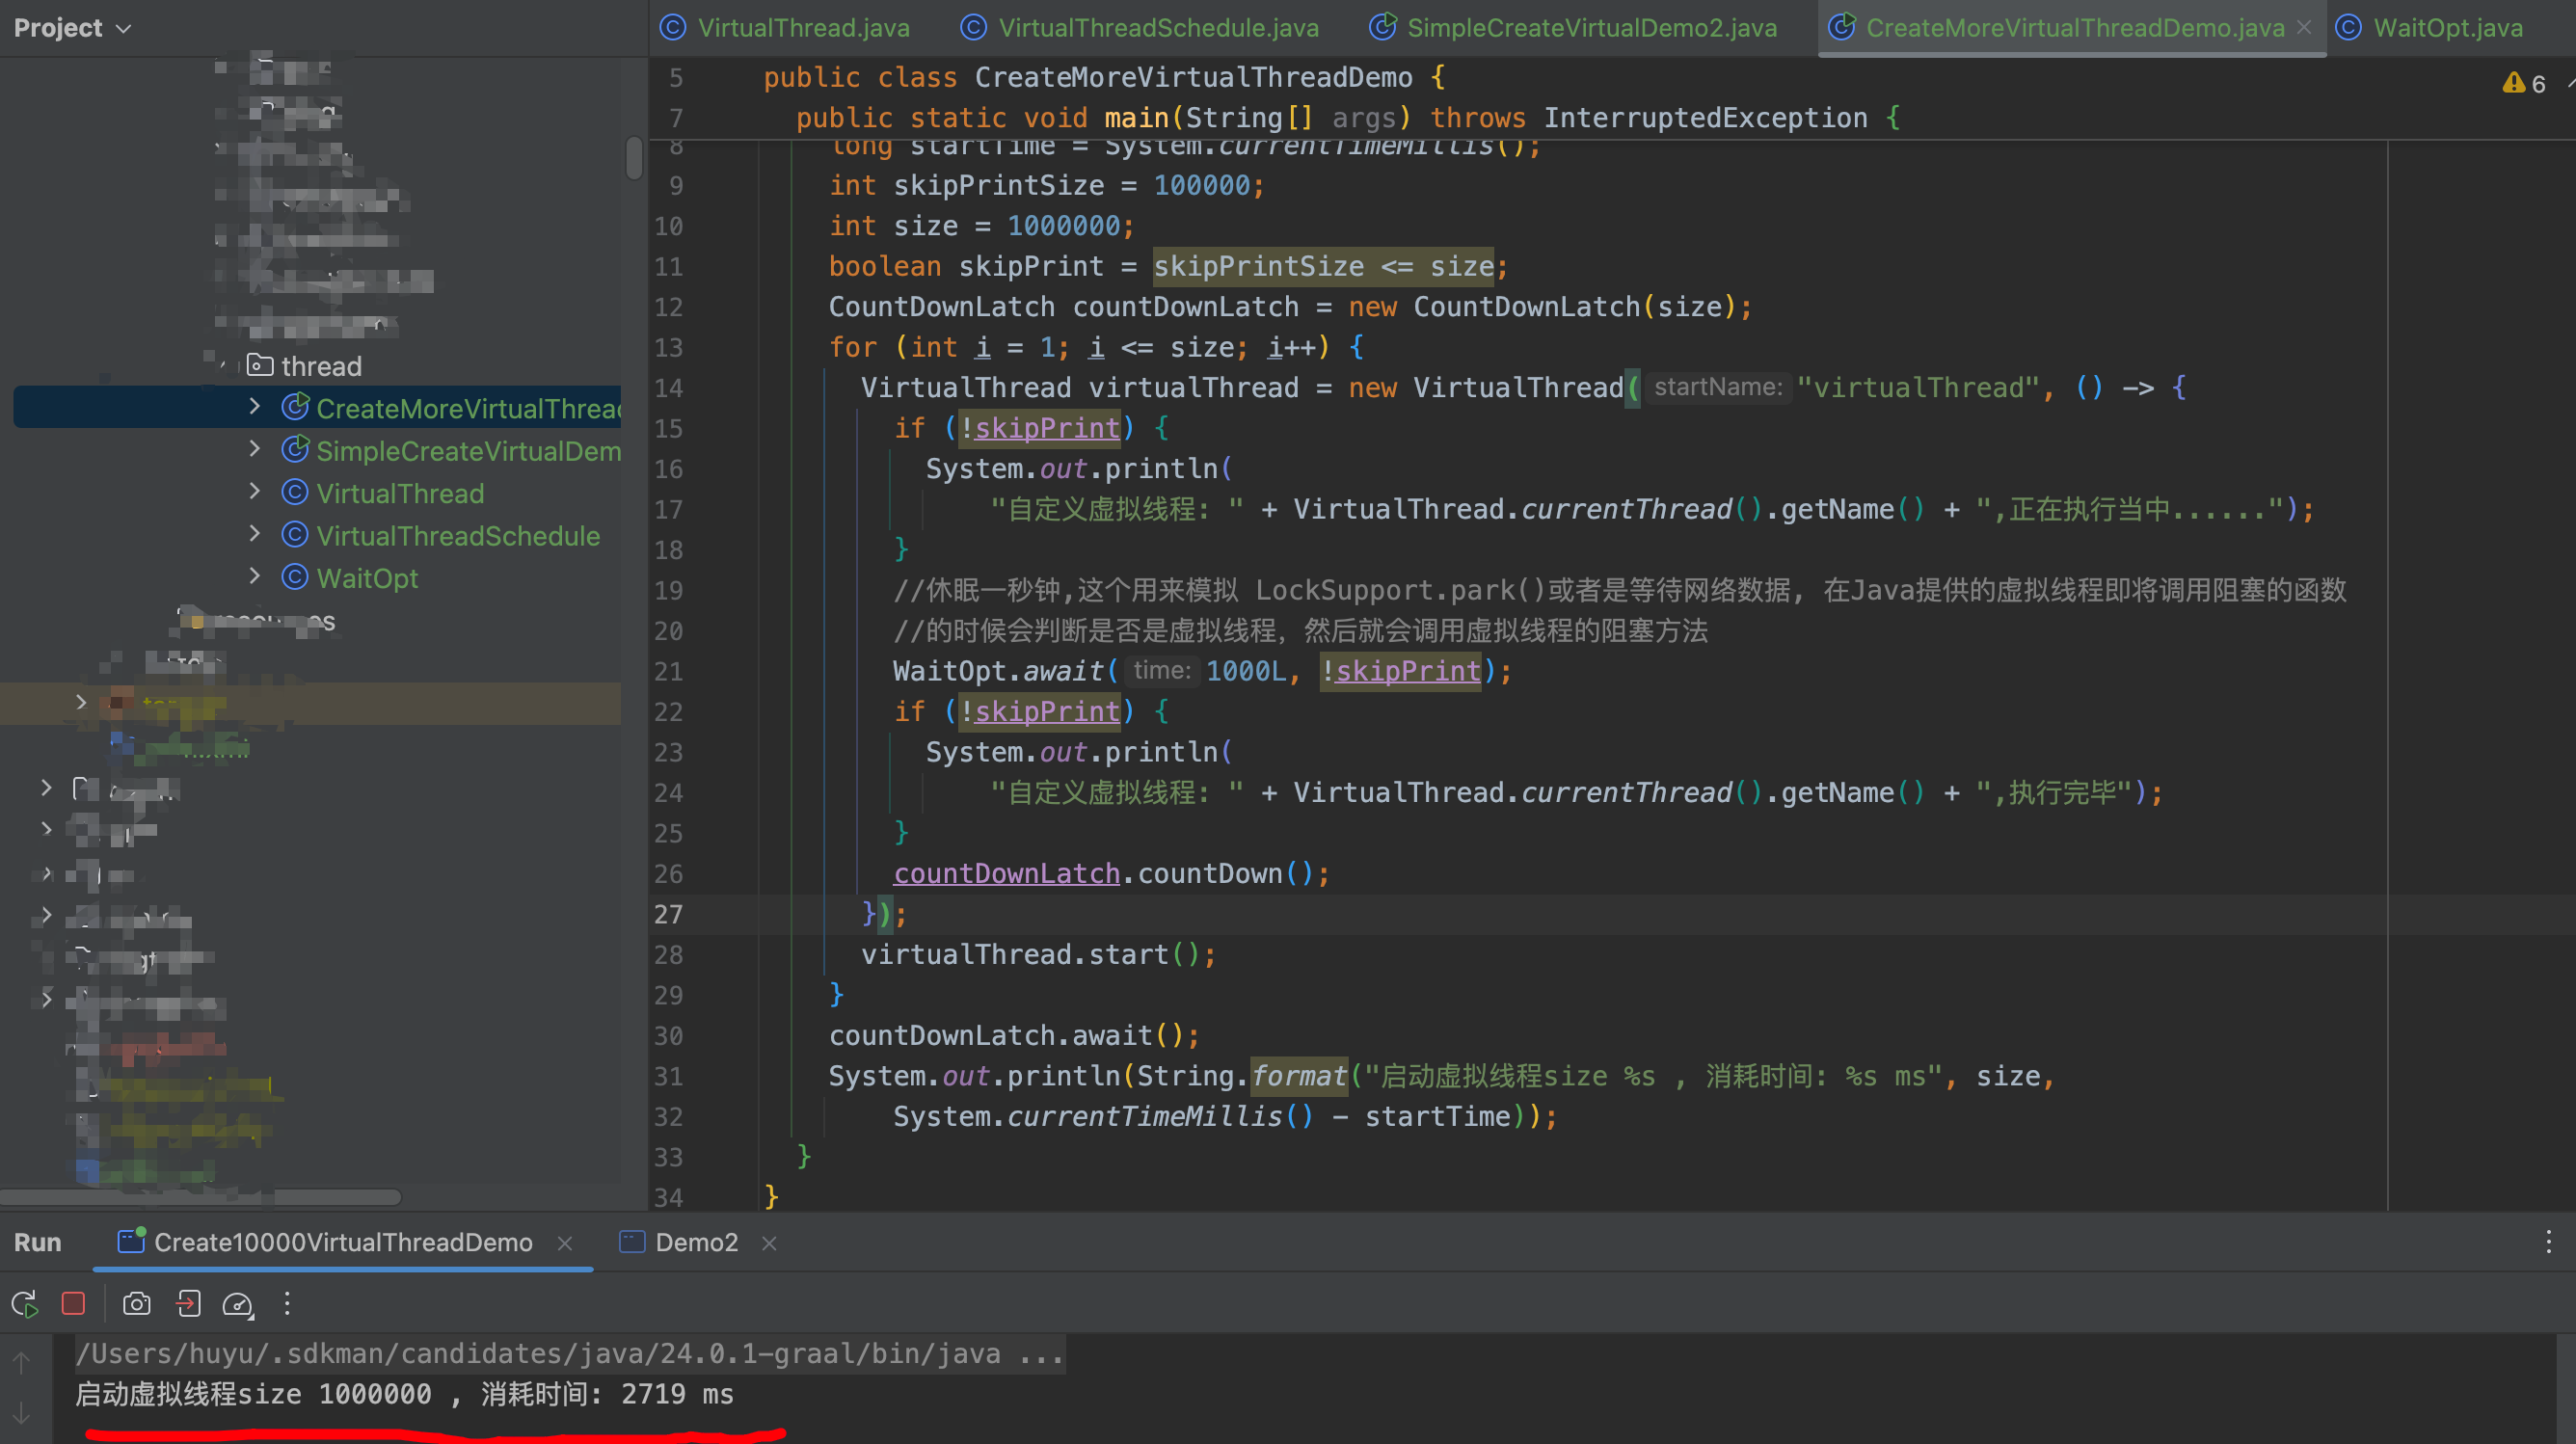Stop the running process
Image resolution: width=2576 pixels, height=1444 pixels.
(73, 1304)
